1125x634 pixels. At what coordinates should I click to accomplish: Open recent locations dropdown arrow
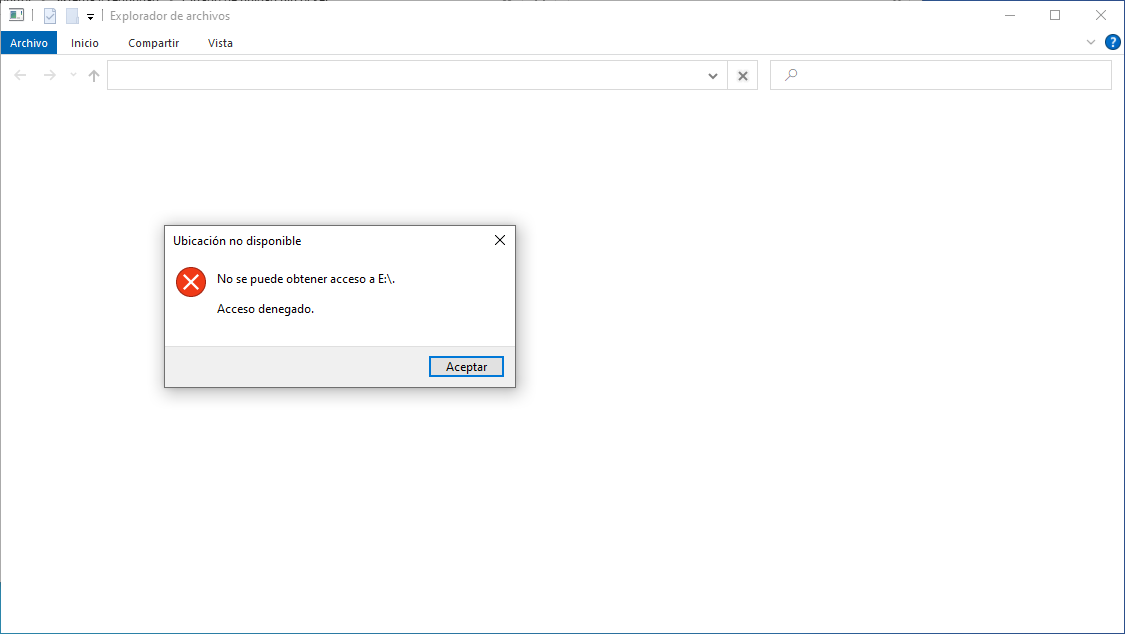pos(73,75)
